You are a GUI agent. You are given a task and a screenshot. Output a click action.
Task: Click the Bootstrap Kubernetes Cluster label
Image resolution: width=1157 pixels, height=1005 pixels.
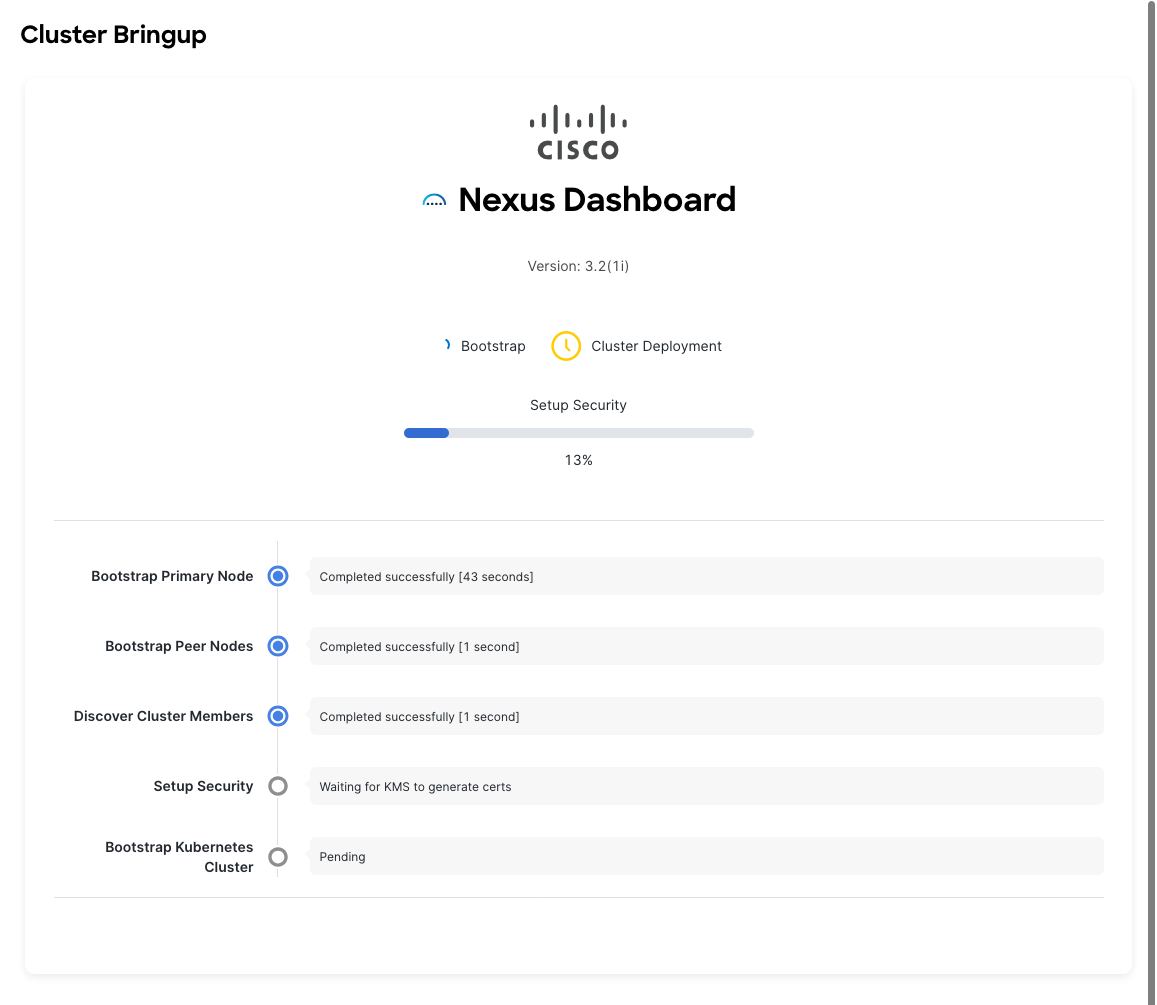point(179,857)
